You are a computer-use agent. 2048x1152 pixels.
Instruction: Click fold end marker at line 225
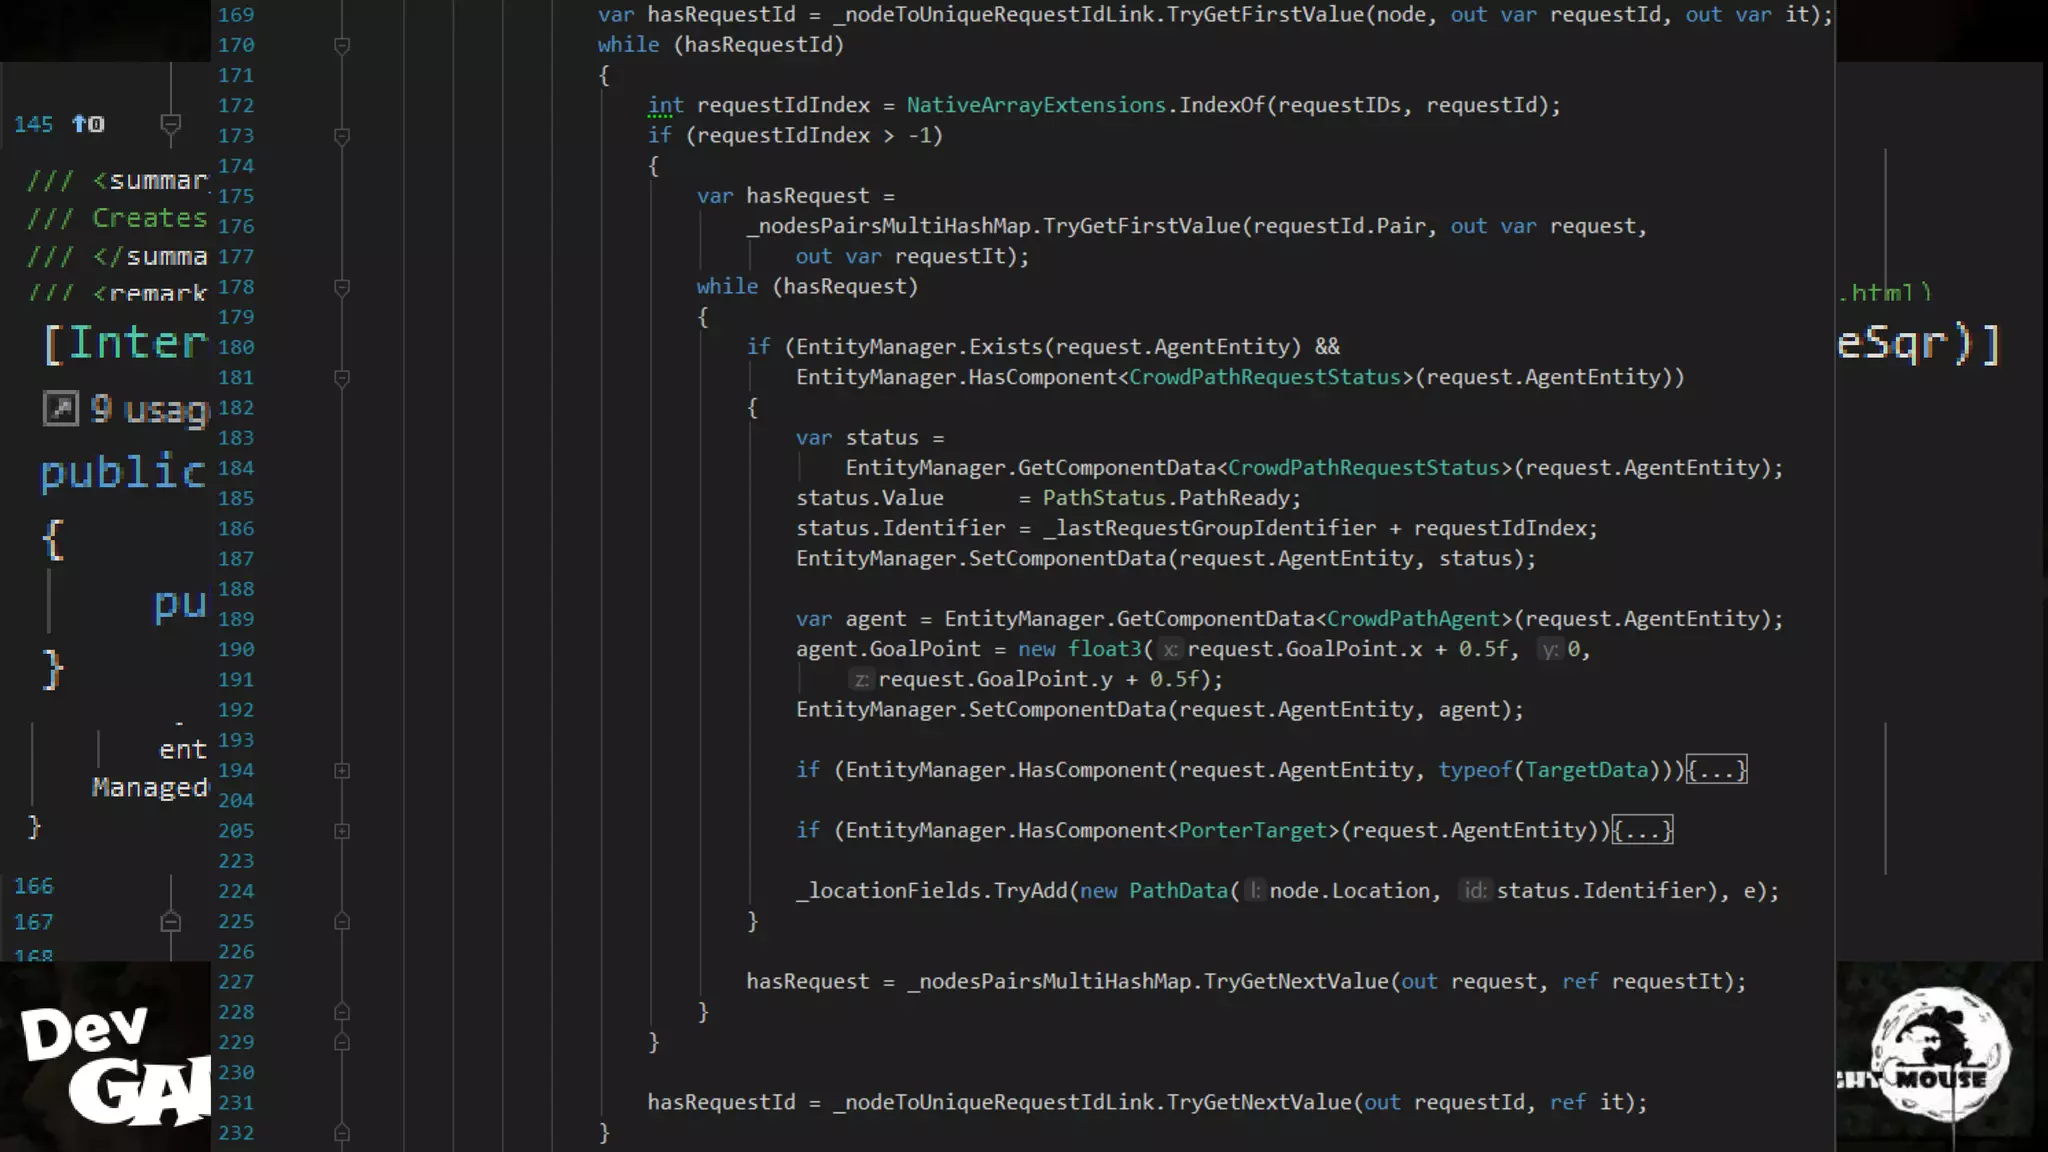coord(342,922)
